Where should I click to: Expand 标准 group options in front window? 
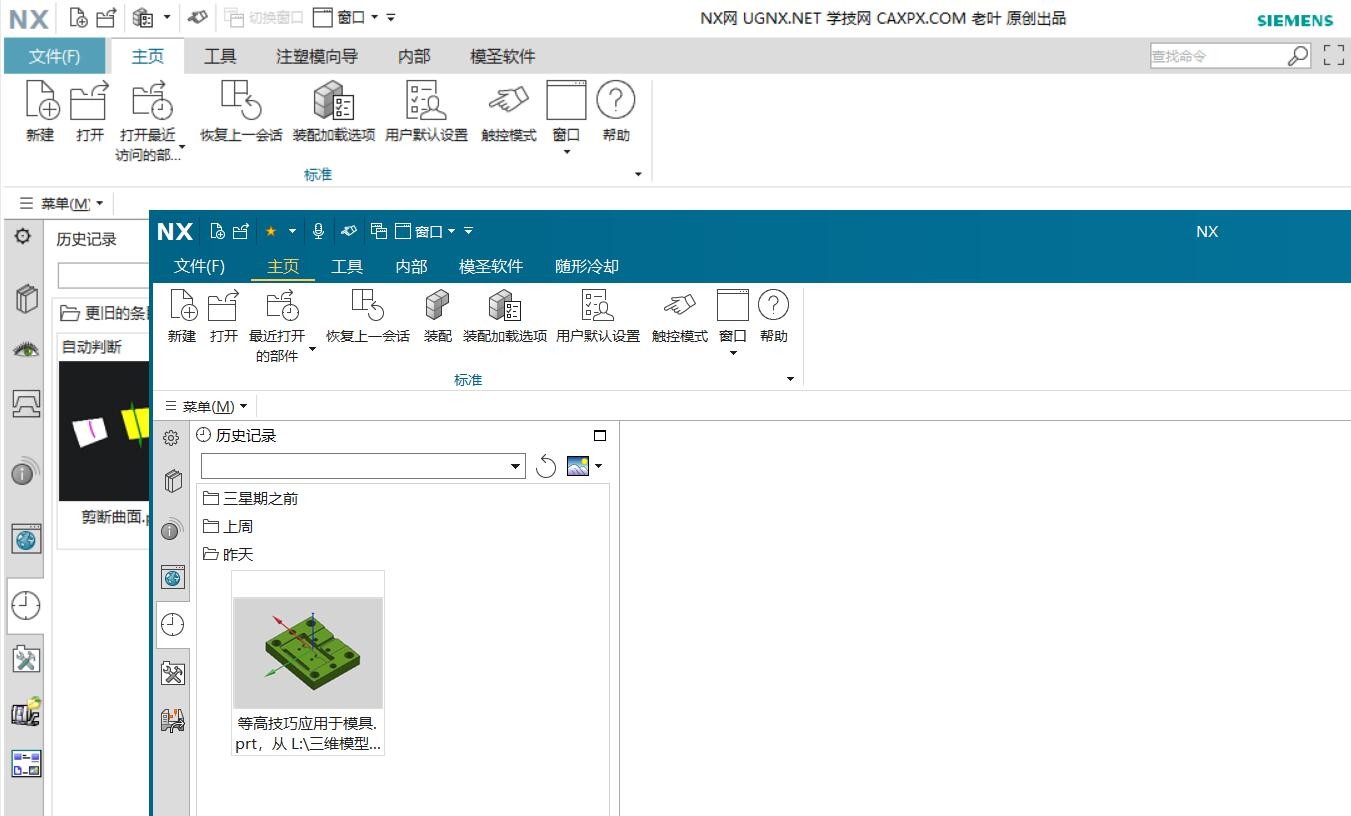[x=790, y=380]
